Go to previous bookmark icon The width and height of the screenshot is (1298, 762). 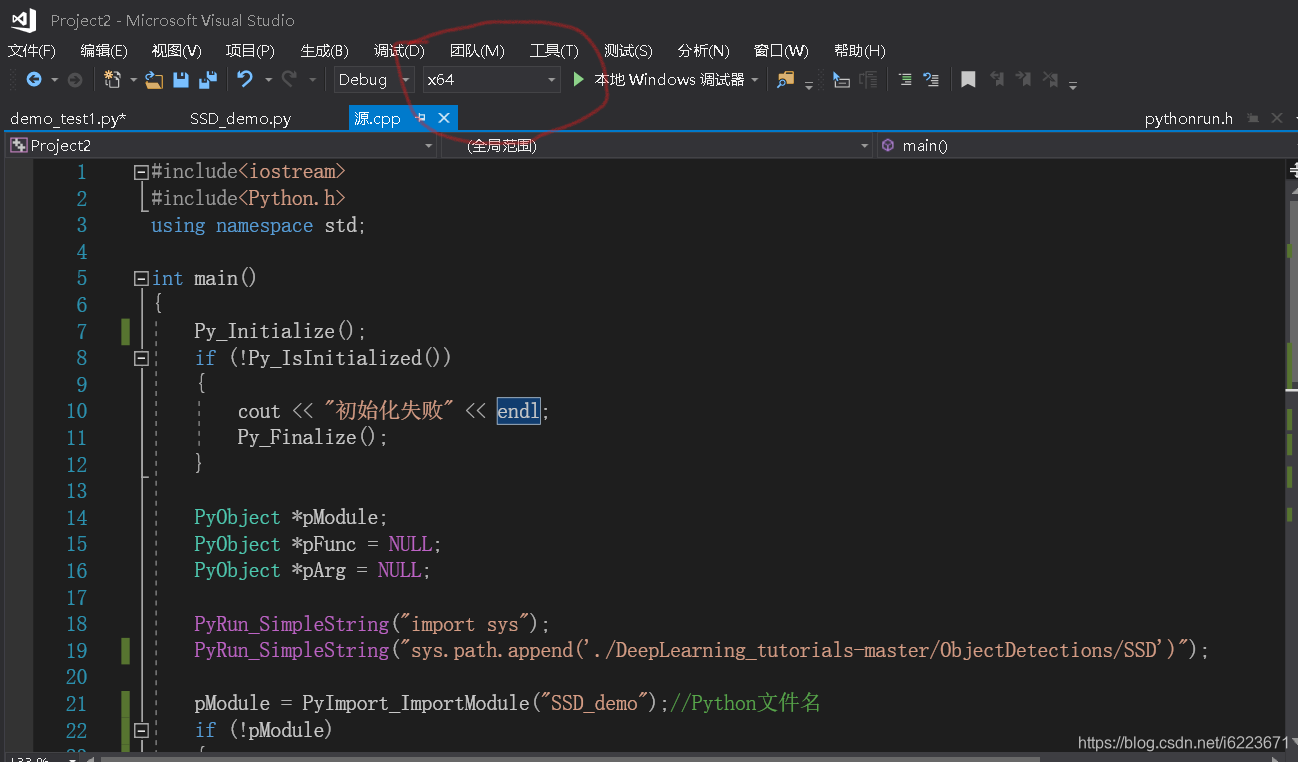click(997, 79)
